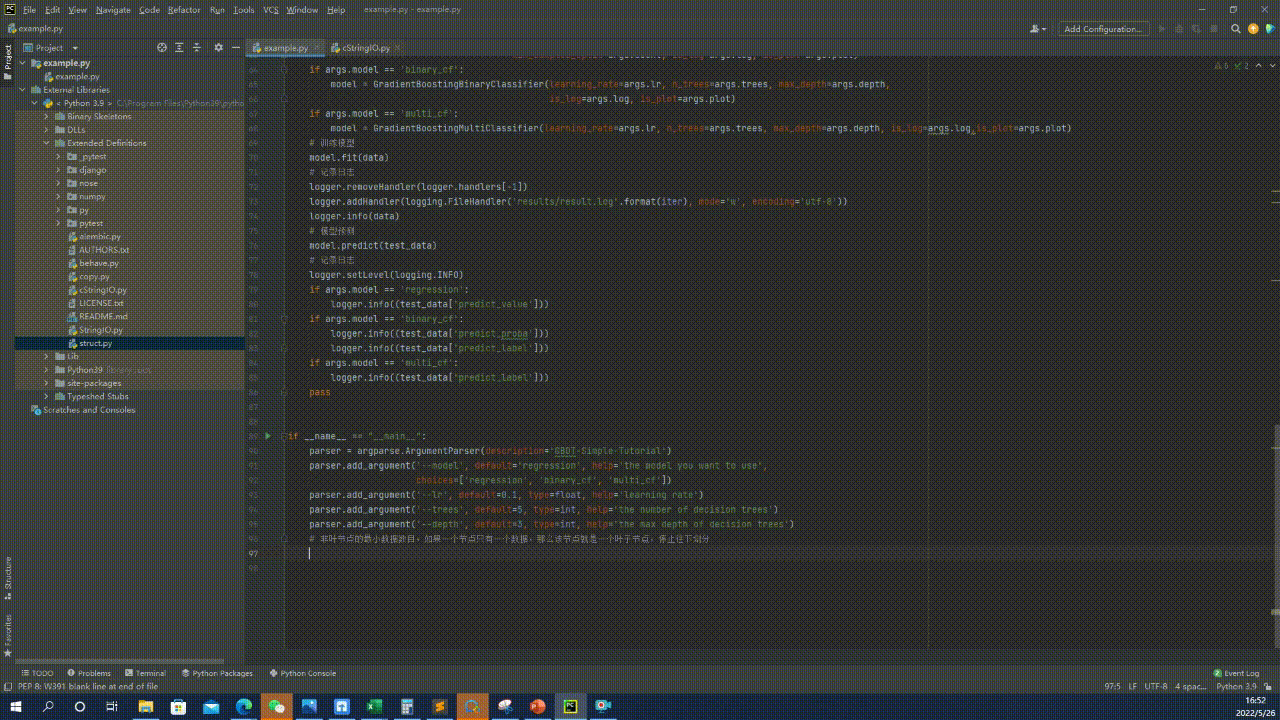Switch to the cStringIO.py tab
1280x720 pixels.
click(x=365, y=48)
